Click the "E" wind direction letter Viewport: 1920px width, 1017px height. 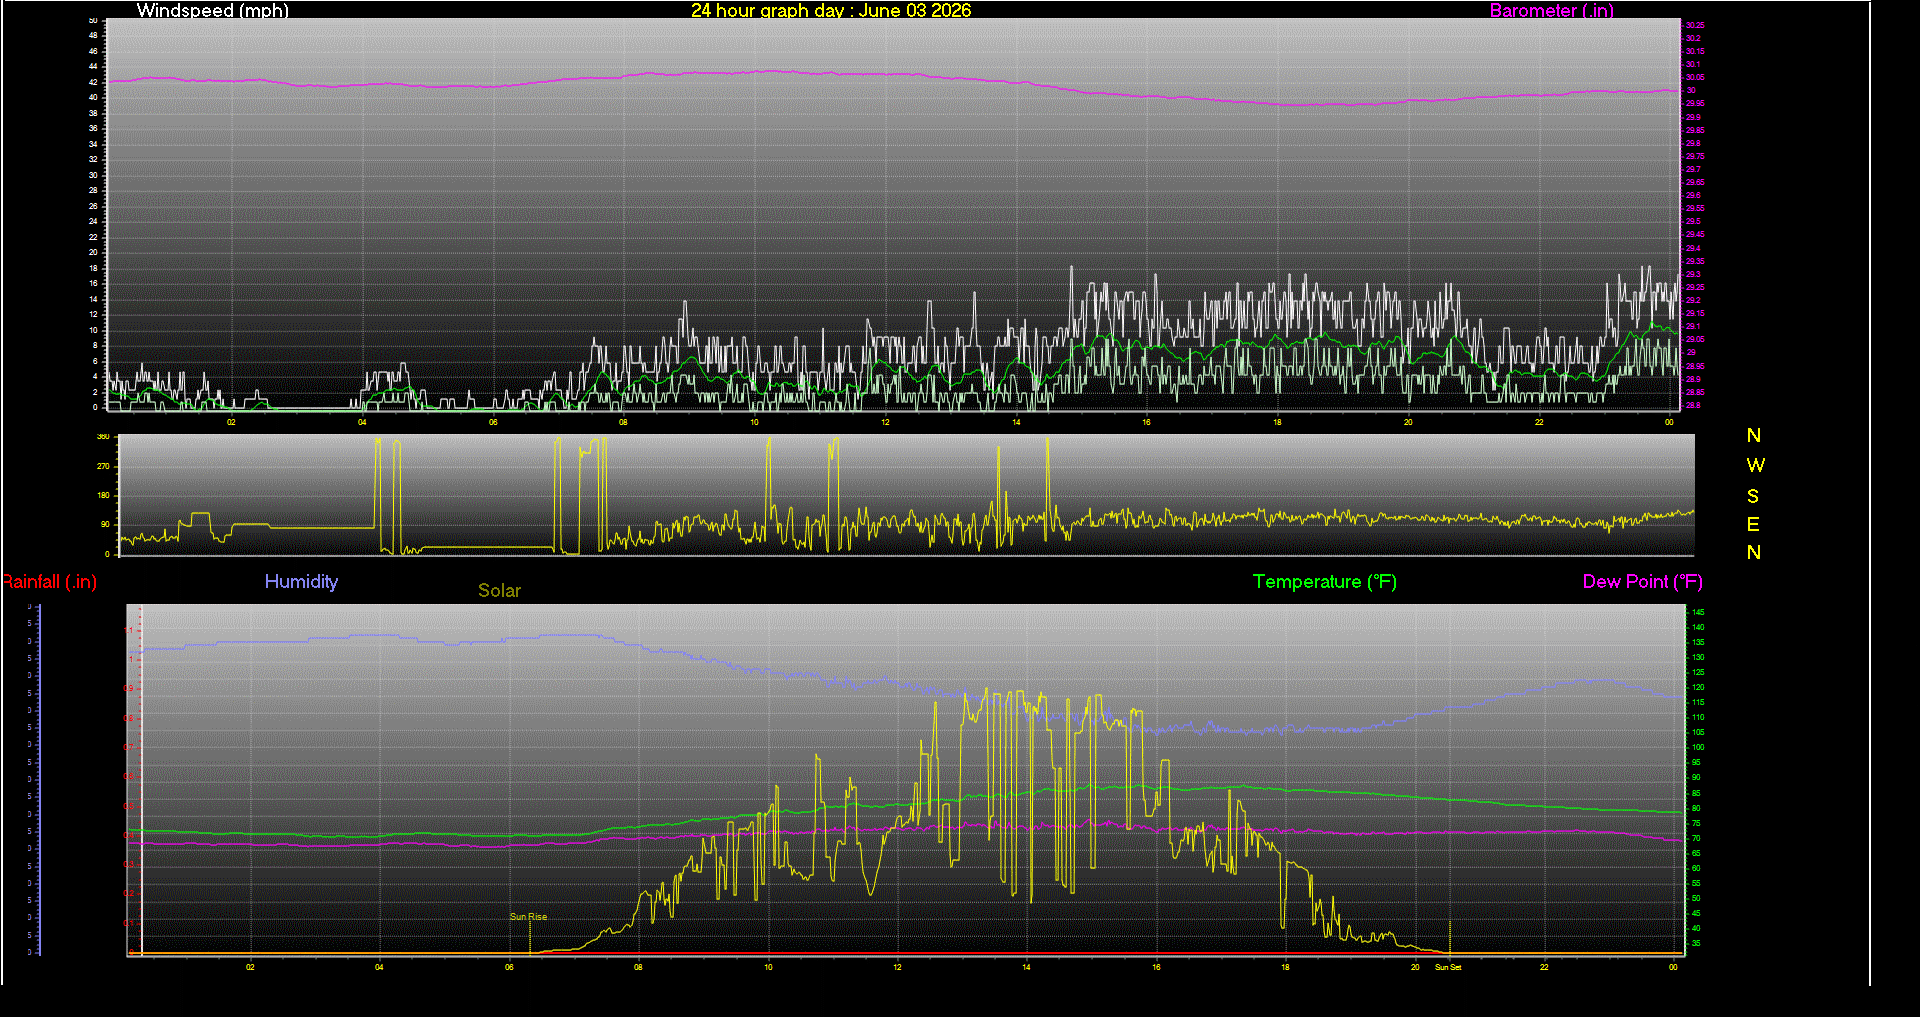pyautogui.click(x=1753, y=524)
